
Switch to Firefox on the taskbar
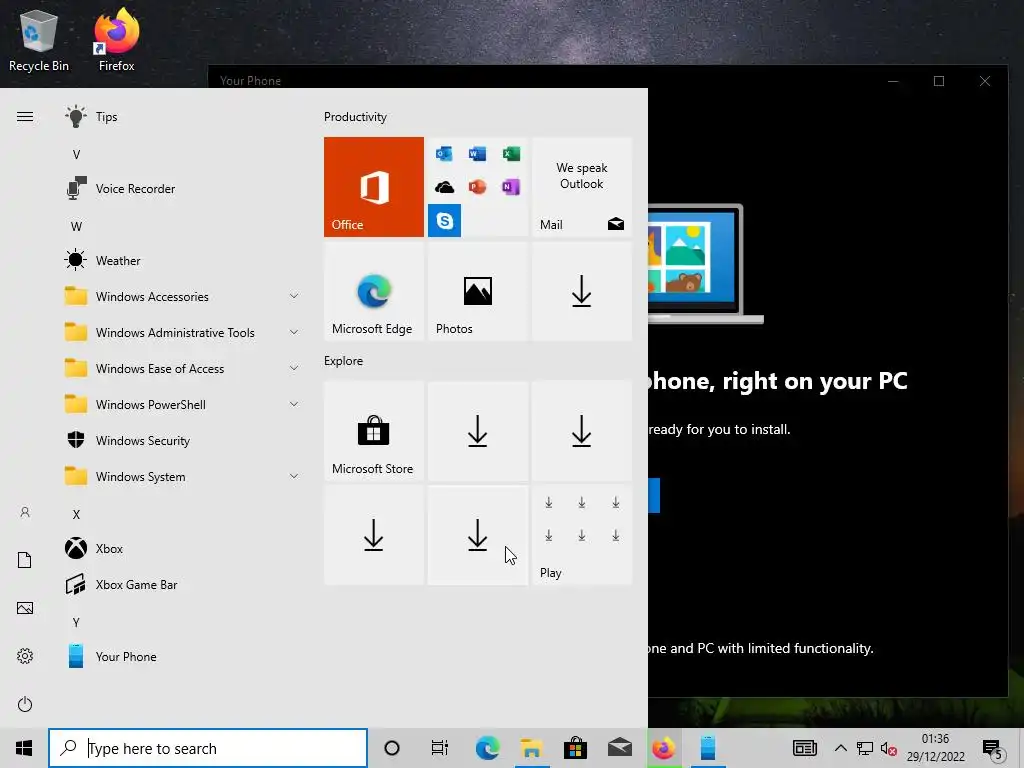[664, 748]
